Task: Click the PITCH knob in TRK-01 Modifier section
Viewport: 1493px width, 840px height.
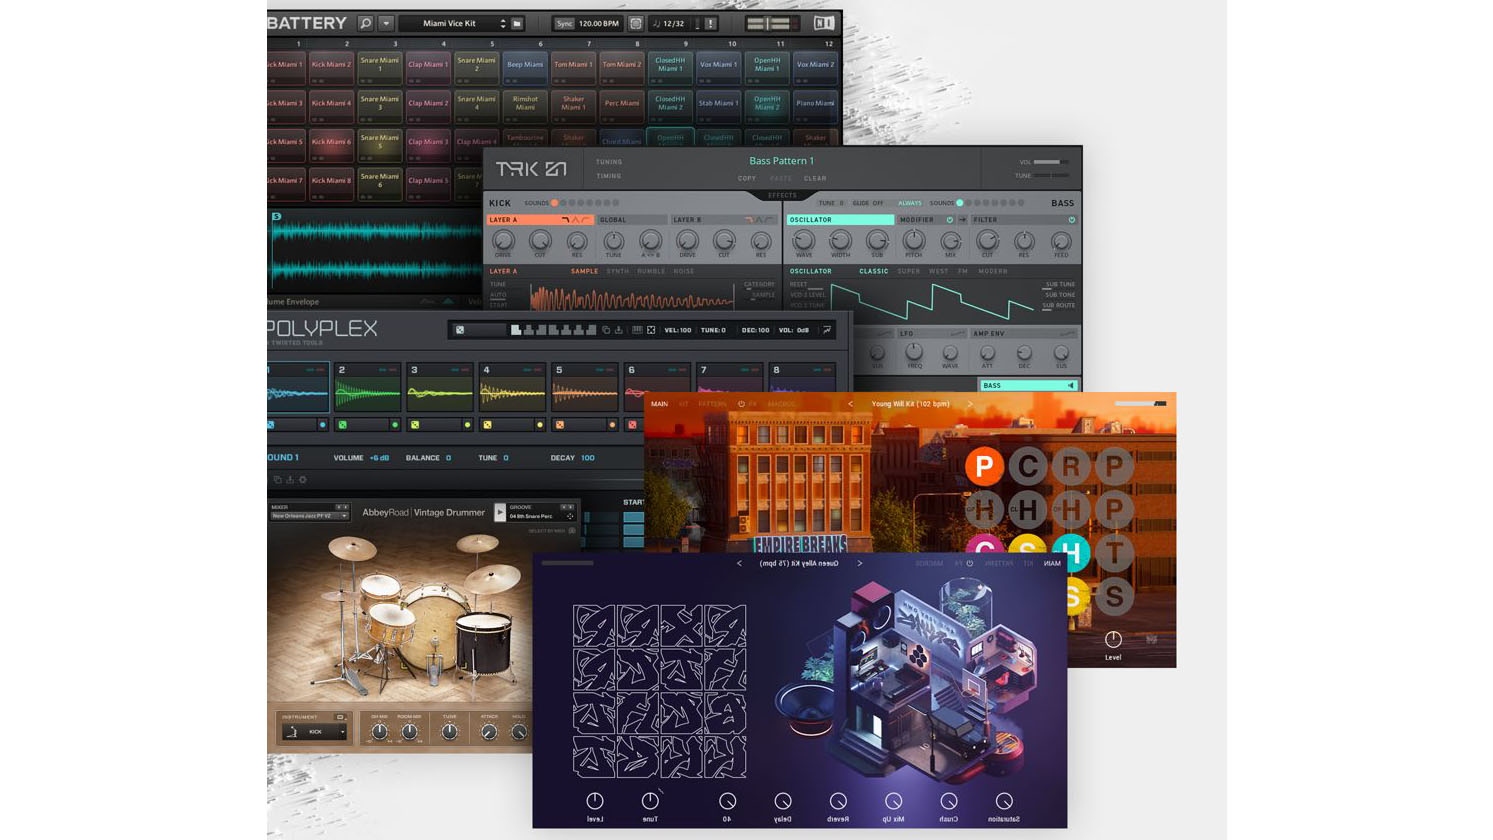Action: coord(914,240)
